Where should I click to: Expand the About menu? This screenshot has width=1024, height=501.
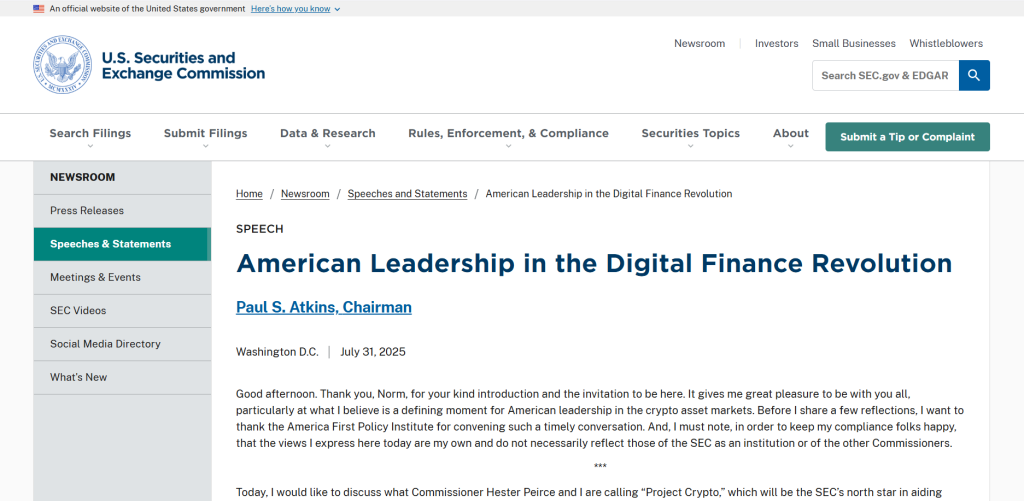click(x=791, y=137)
